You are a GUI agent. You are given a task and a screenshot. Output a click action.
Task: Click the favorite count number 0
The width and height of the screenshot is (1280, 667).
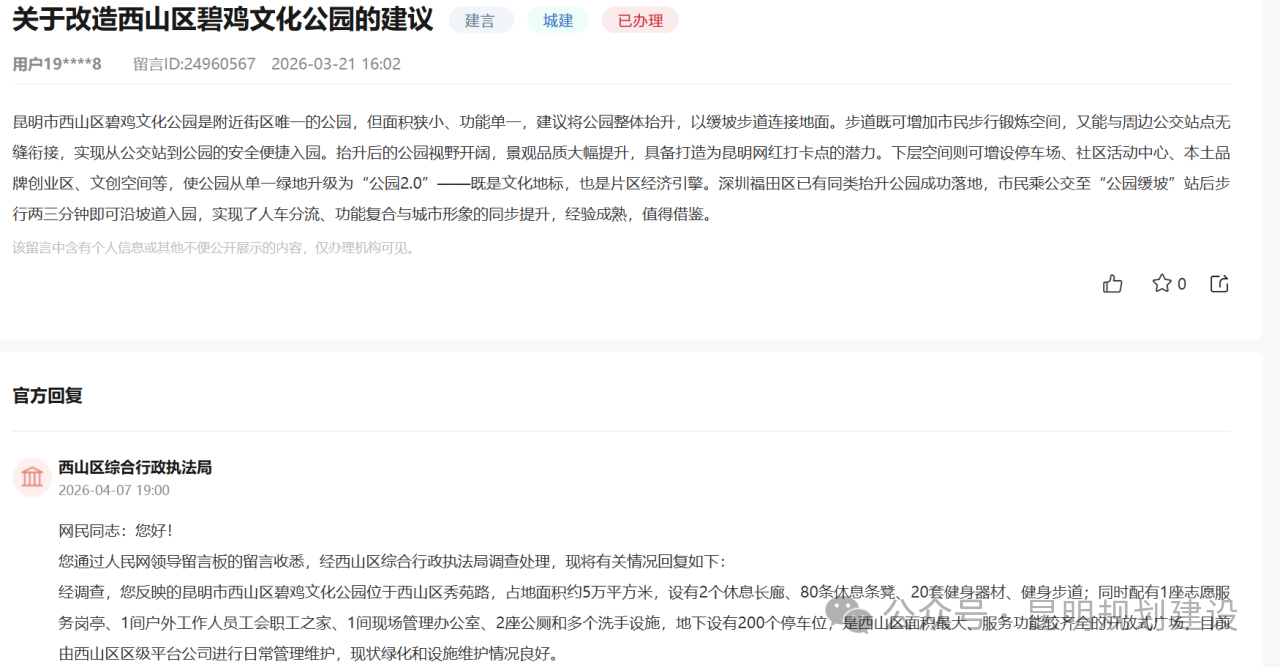click(1182, 284)
